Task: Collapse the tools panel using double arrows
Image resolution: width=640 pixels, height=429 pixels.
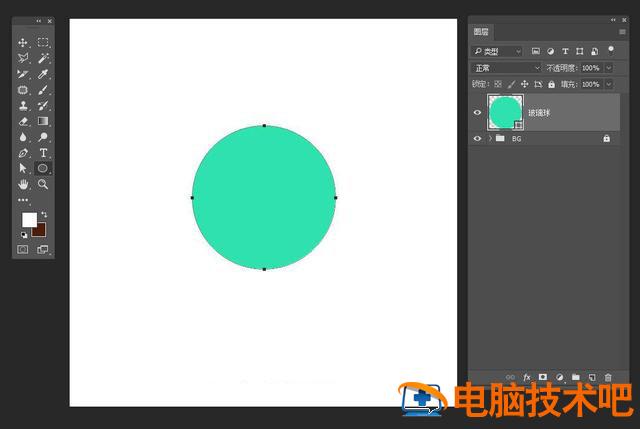Action: click(x=39, y=21)
